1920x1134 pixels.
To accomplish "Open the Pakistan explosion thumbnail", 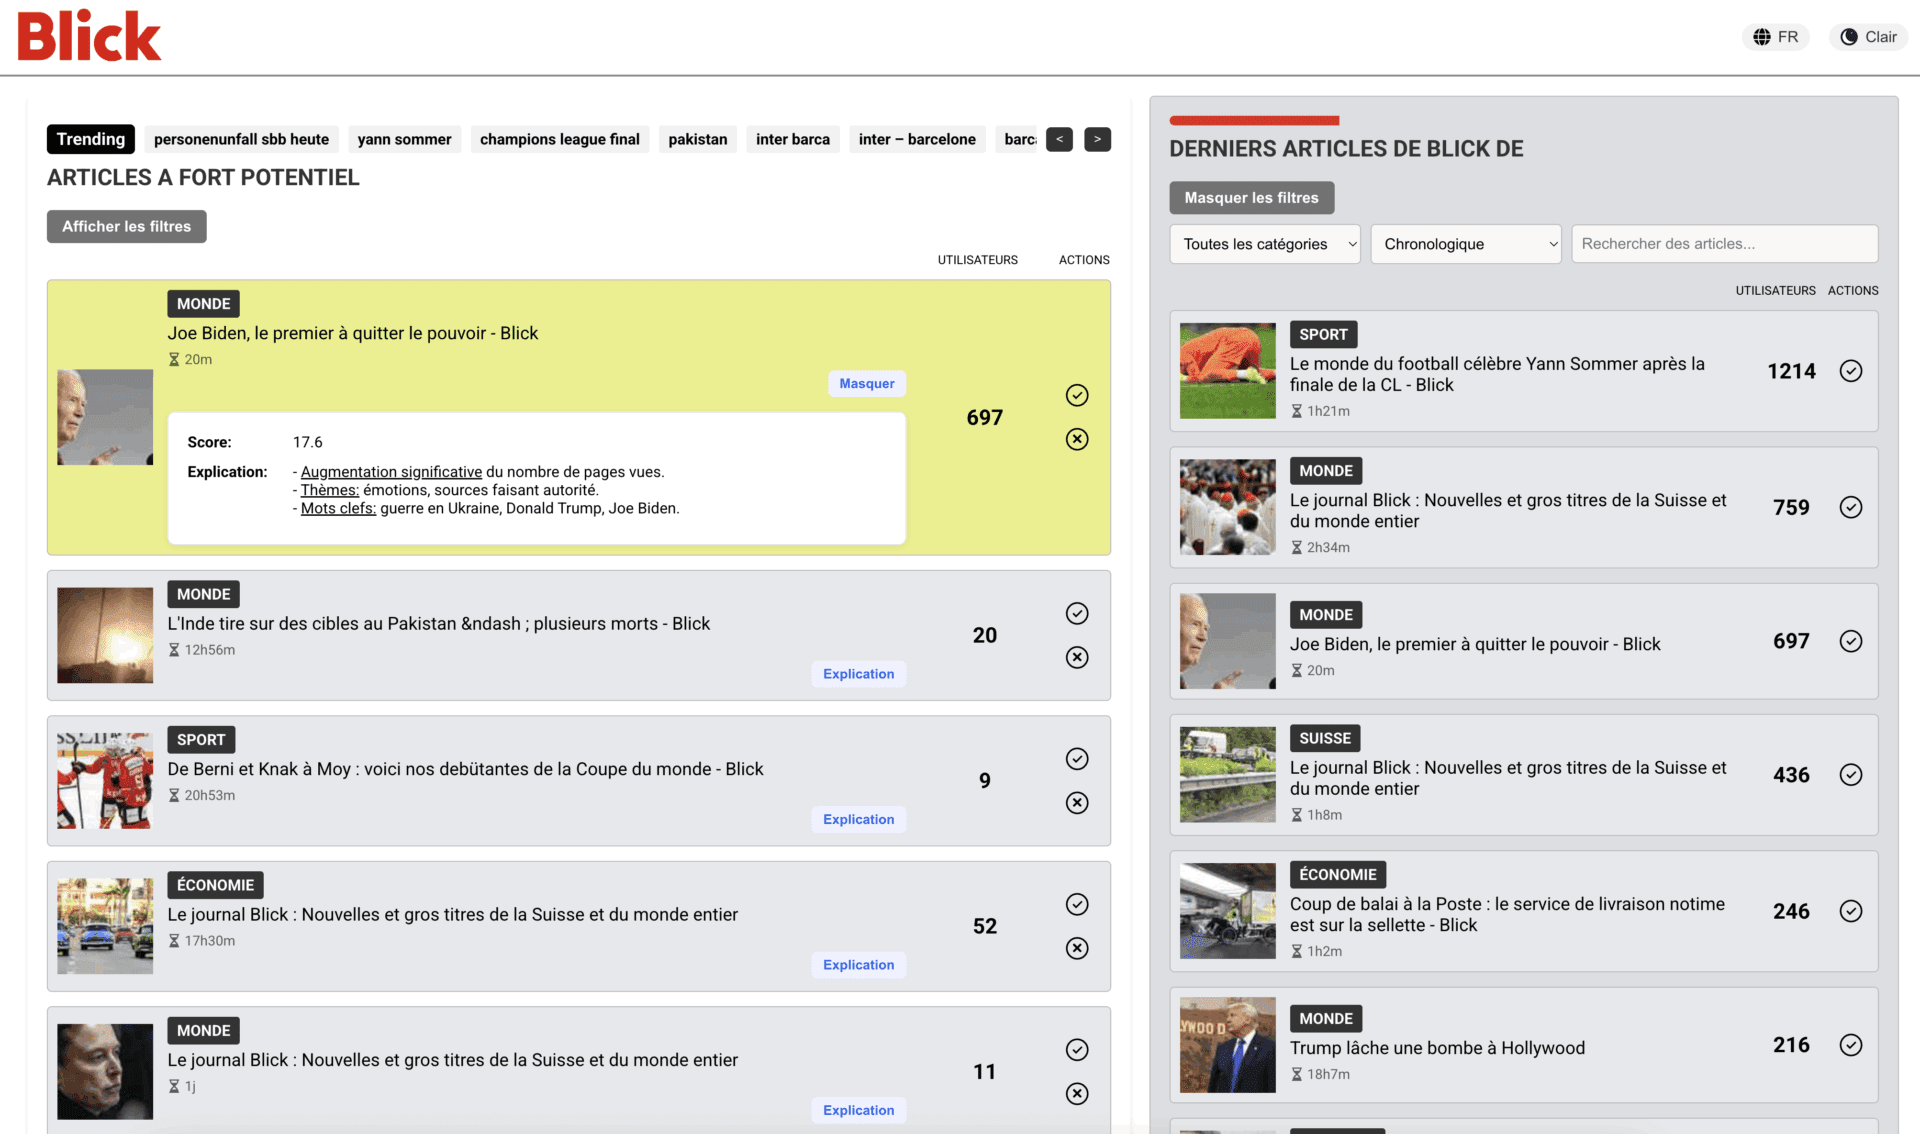I will tap(105, 635).
